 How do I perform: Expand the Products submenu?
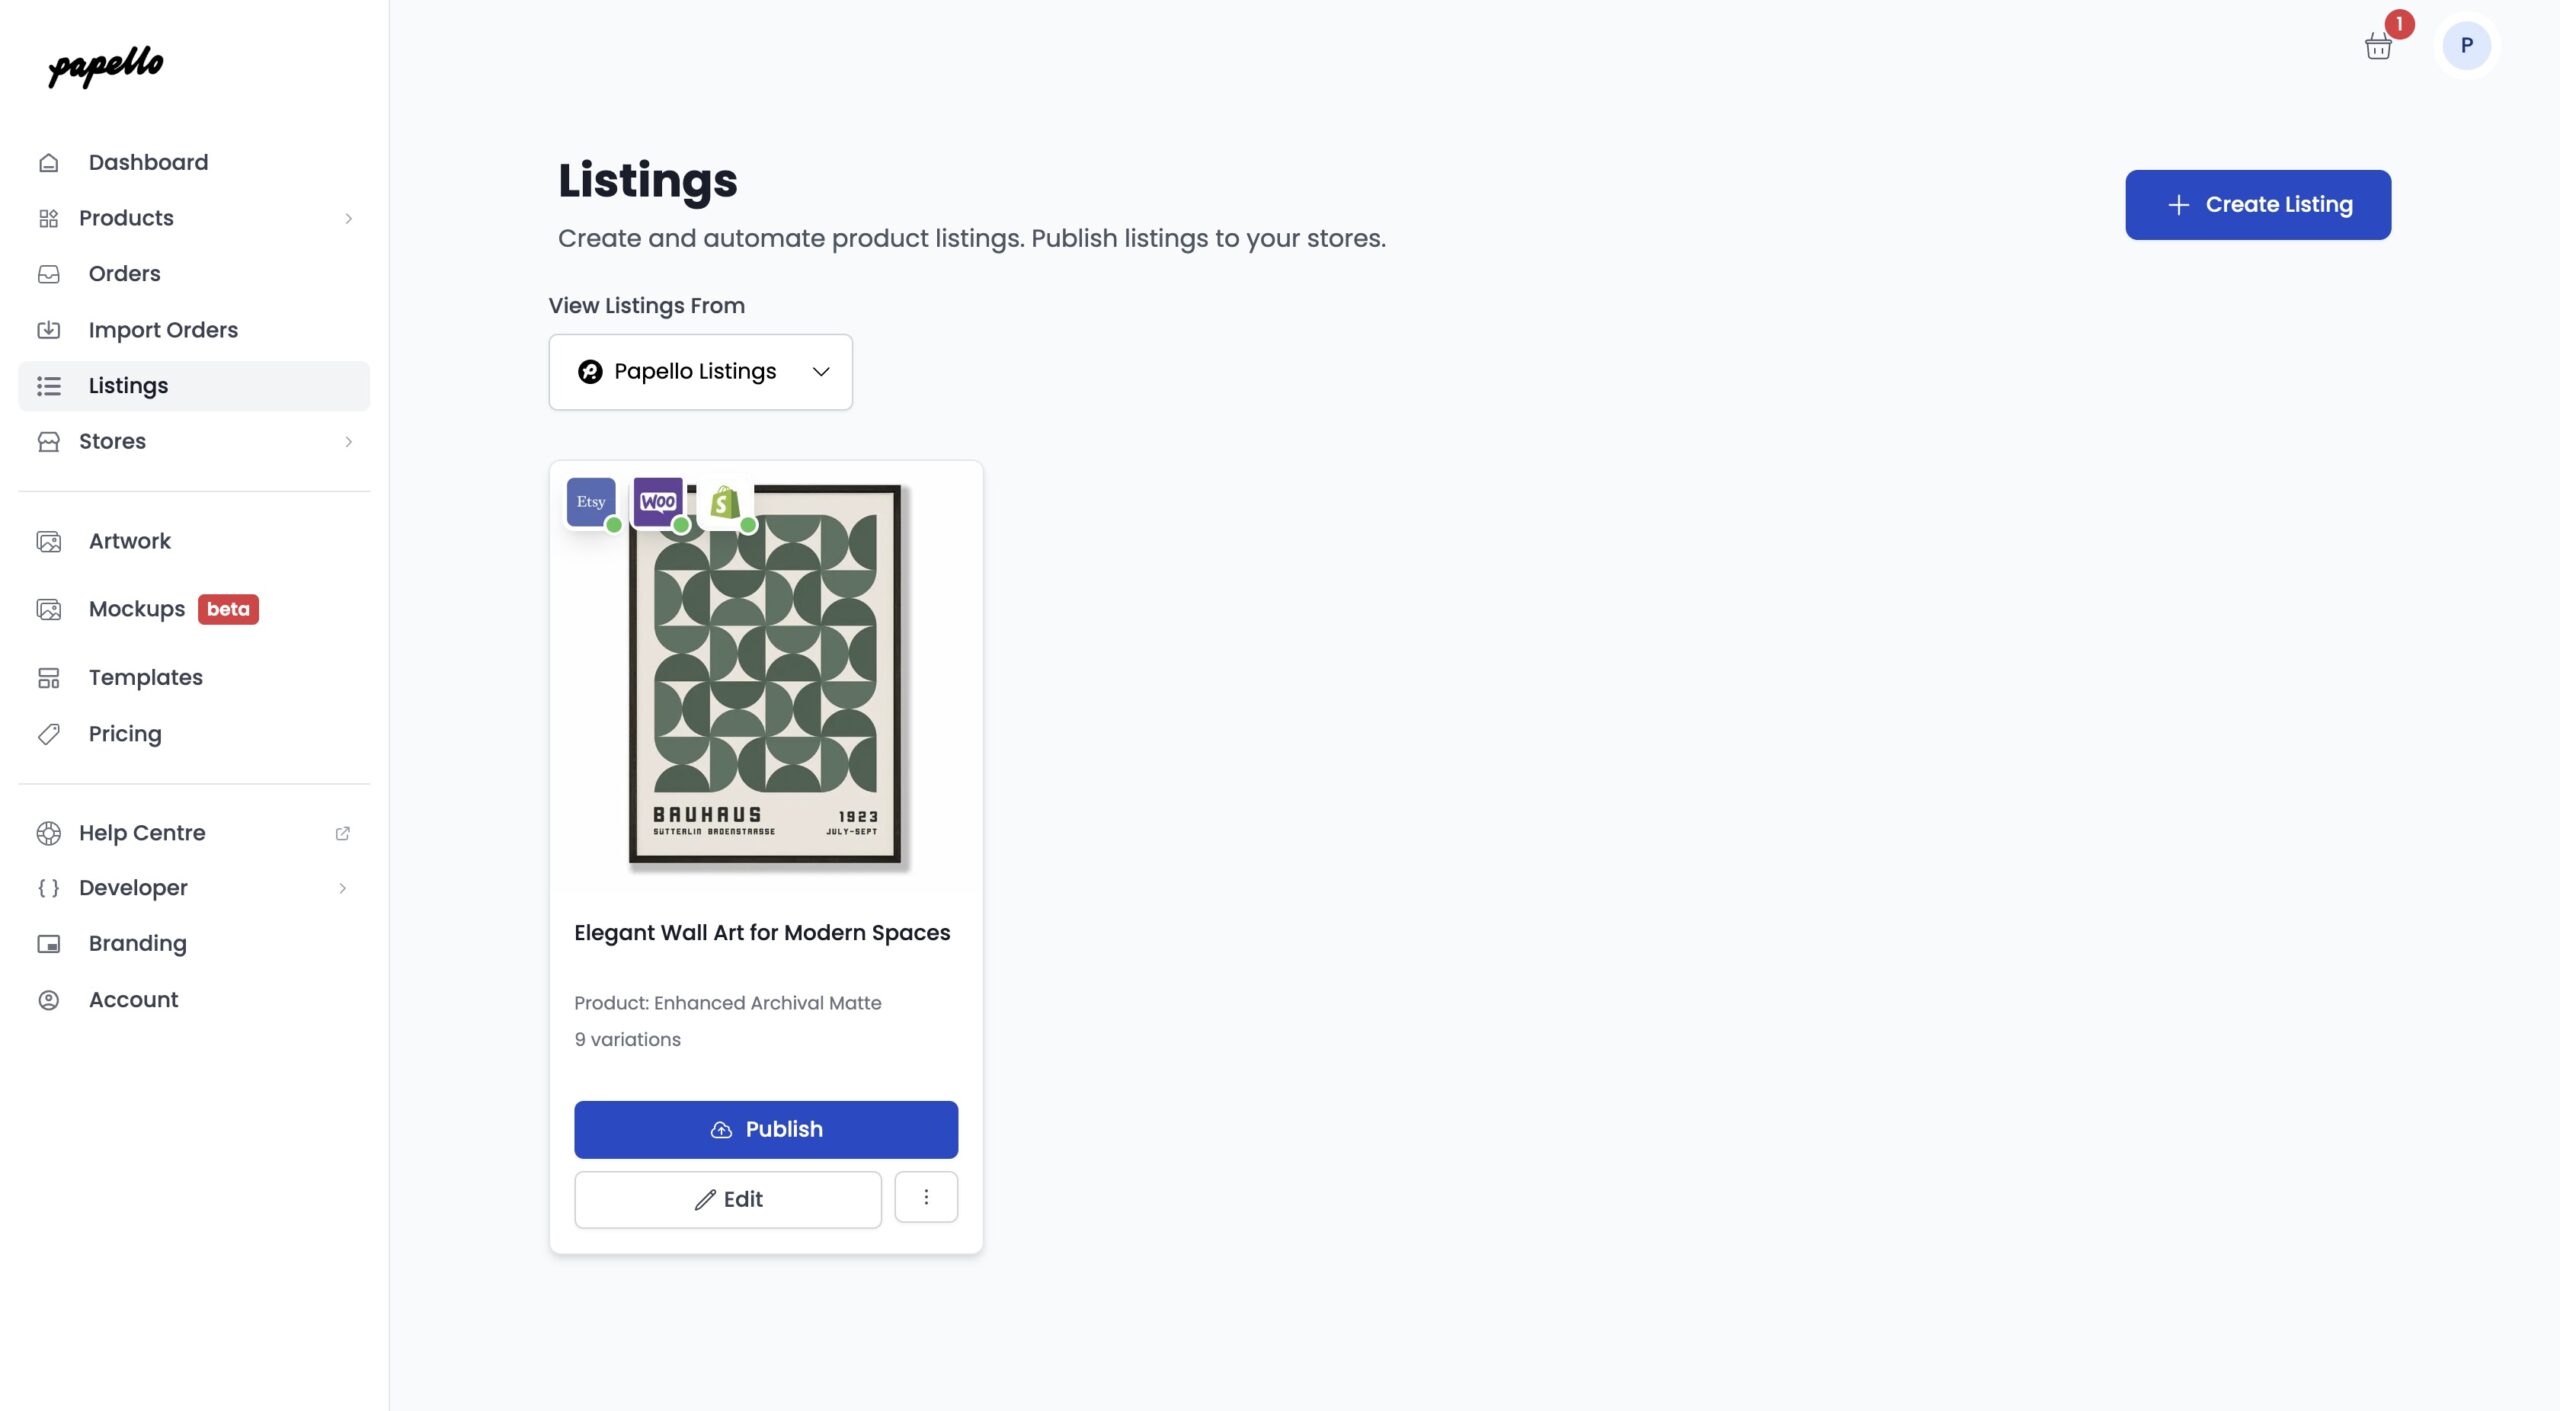[x=348, y=218]
